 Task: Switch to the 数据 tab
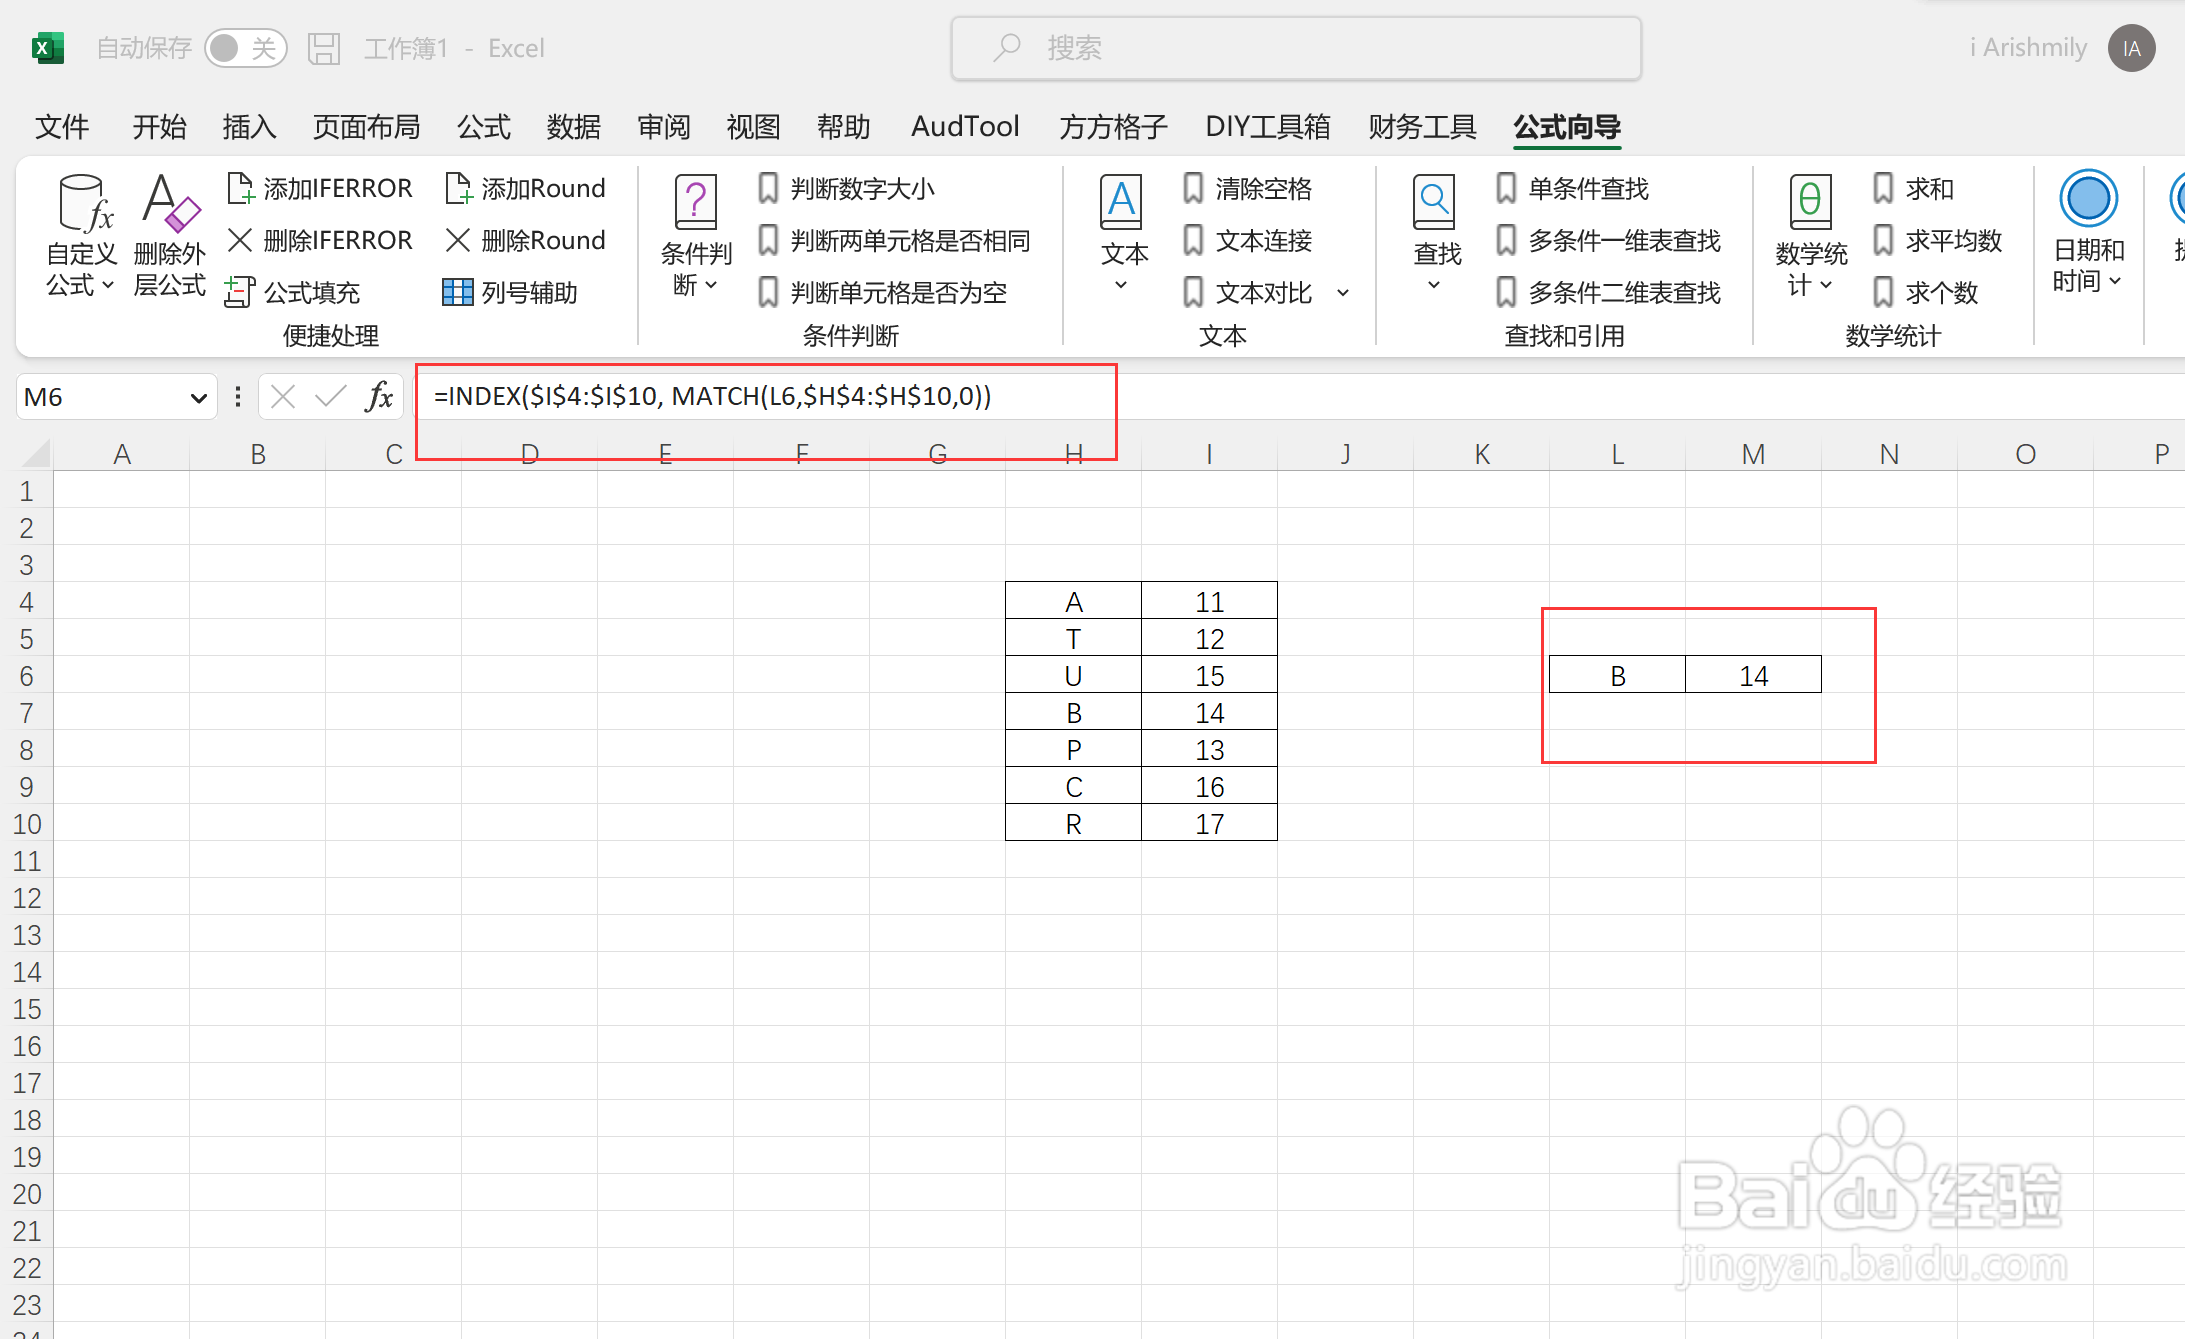574,127
